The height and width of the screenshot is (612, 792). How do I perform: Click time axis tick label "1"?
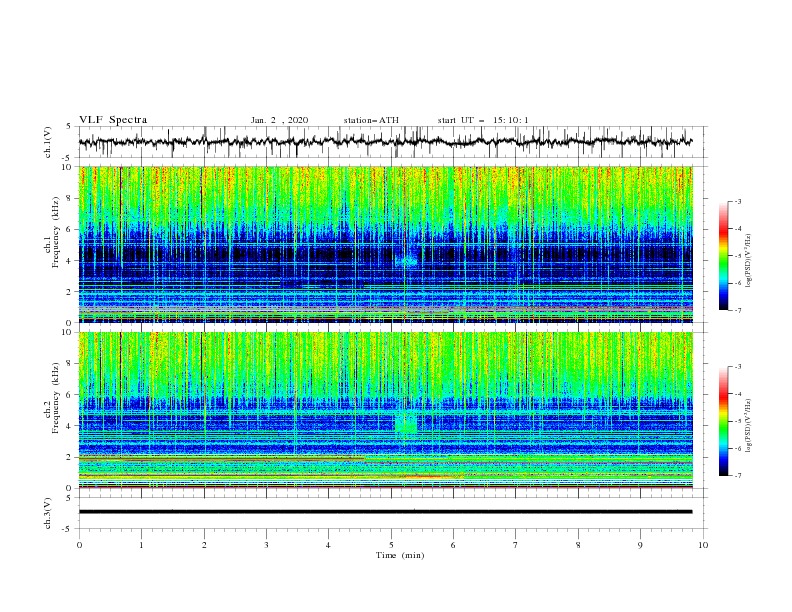pyautogui.click(x=141, y=545)
